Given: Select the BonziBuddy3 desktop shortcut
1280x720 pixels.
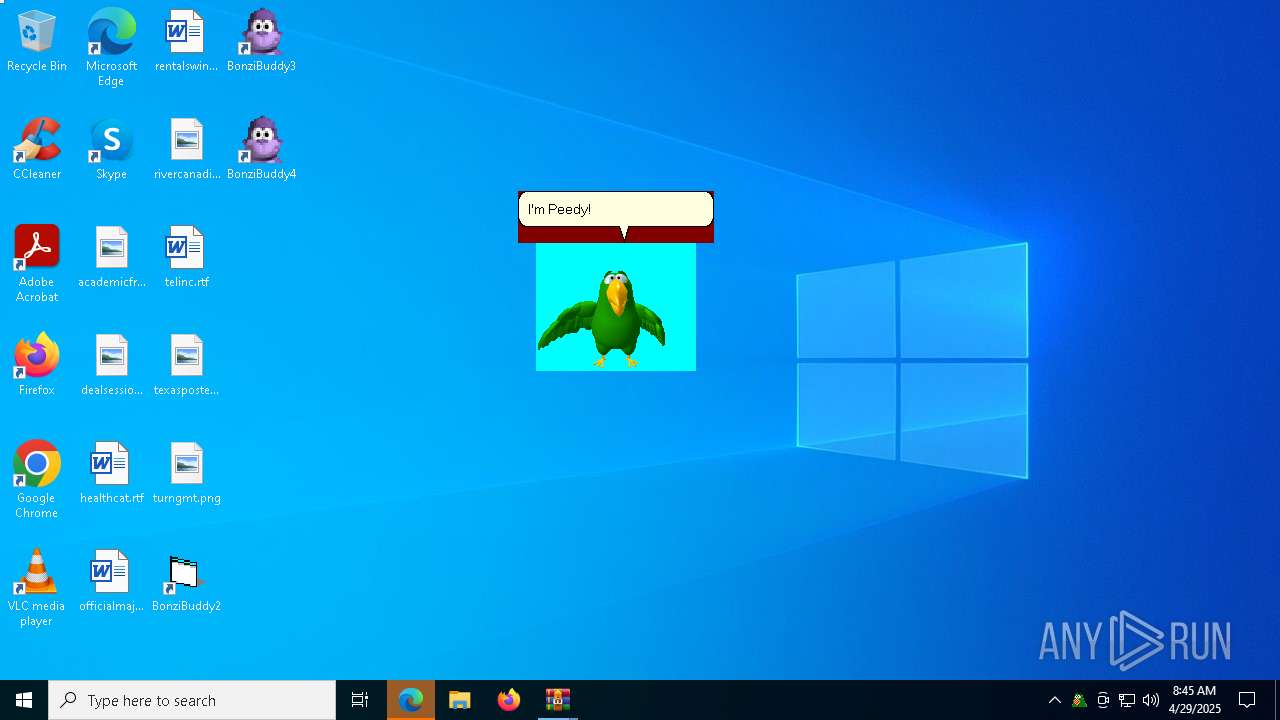Looking at the screenshot, I should 261,42.
